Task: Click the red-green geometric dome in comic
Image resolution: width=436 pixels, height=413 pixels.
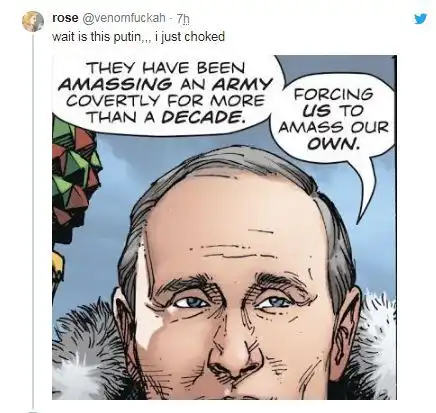Action: 75,173
